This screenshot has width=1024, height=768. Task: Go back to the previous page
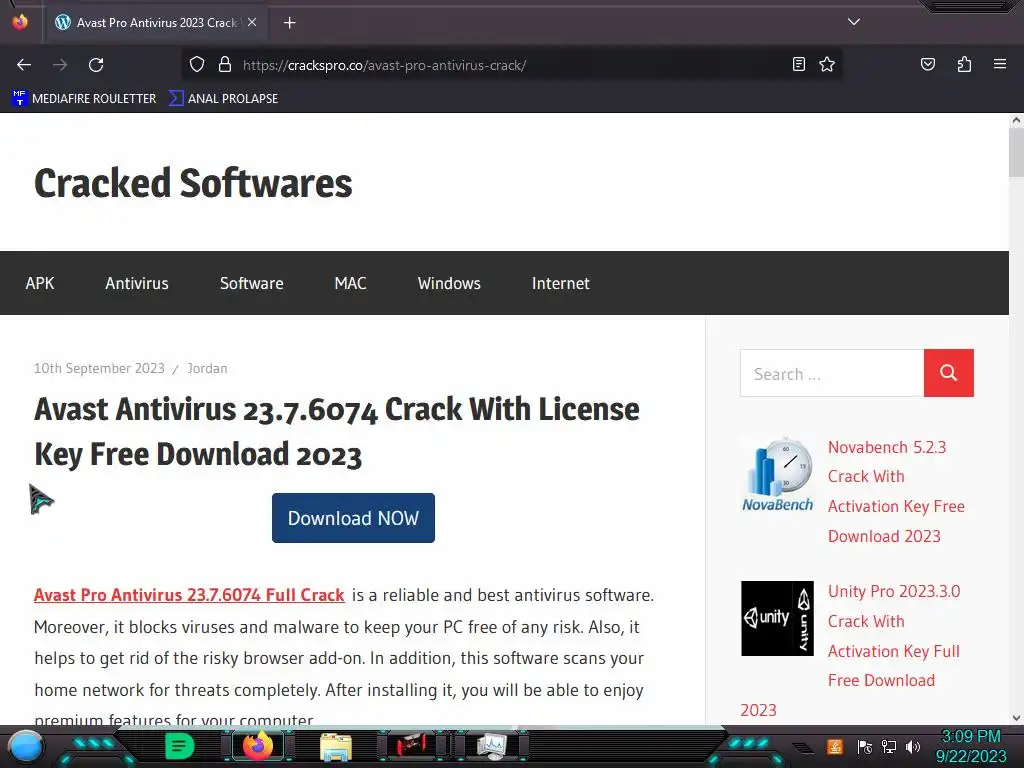pyautogui.click(x=24, y=65)
